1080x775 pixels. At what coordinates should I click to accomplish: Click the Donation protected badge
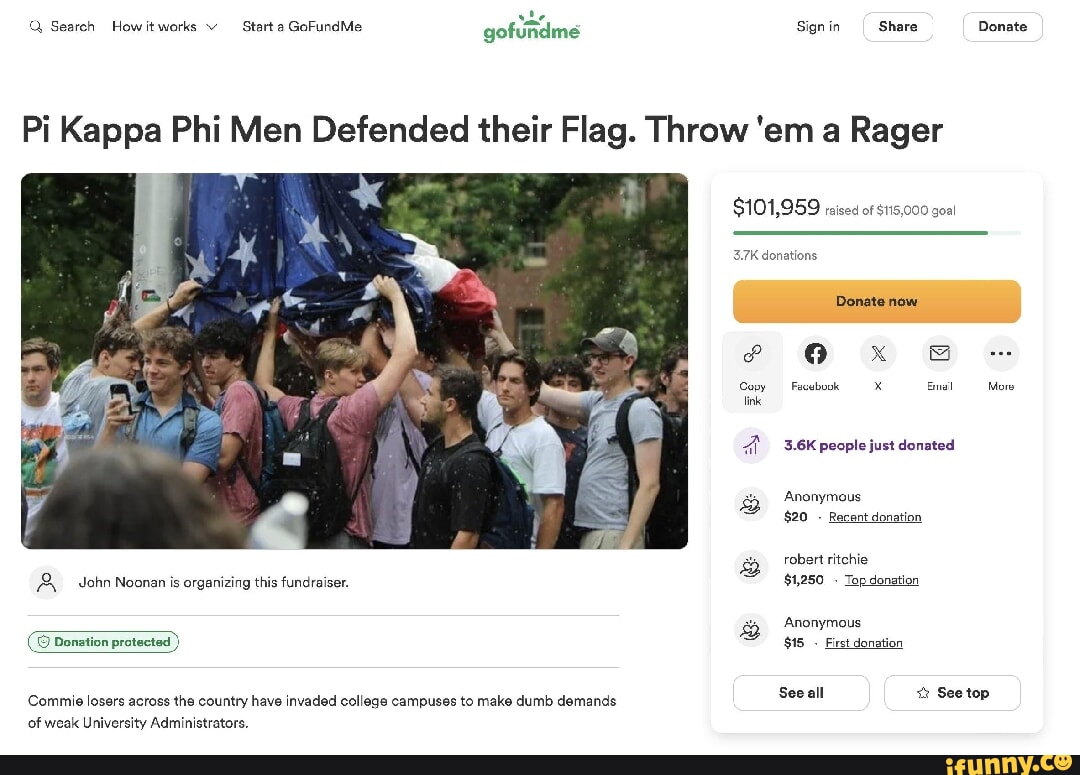point(103,641)
